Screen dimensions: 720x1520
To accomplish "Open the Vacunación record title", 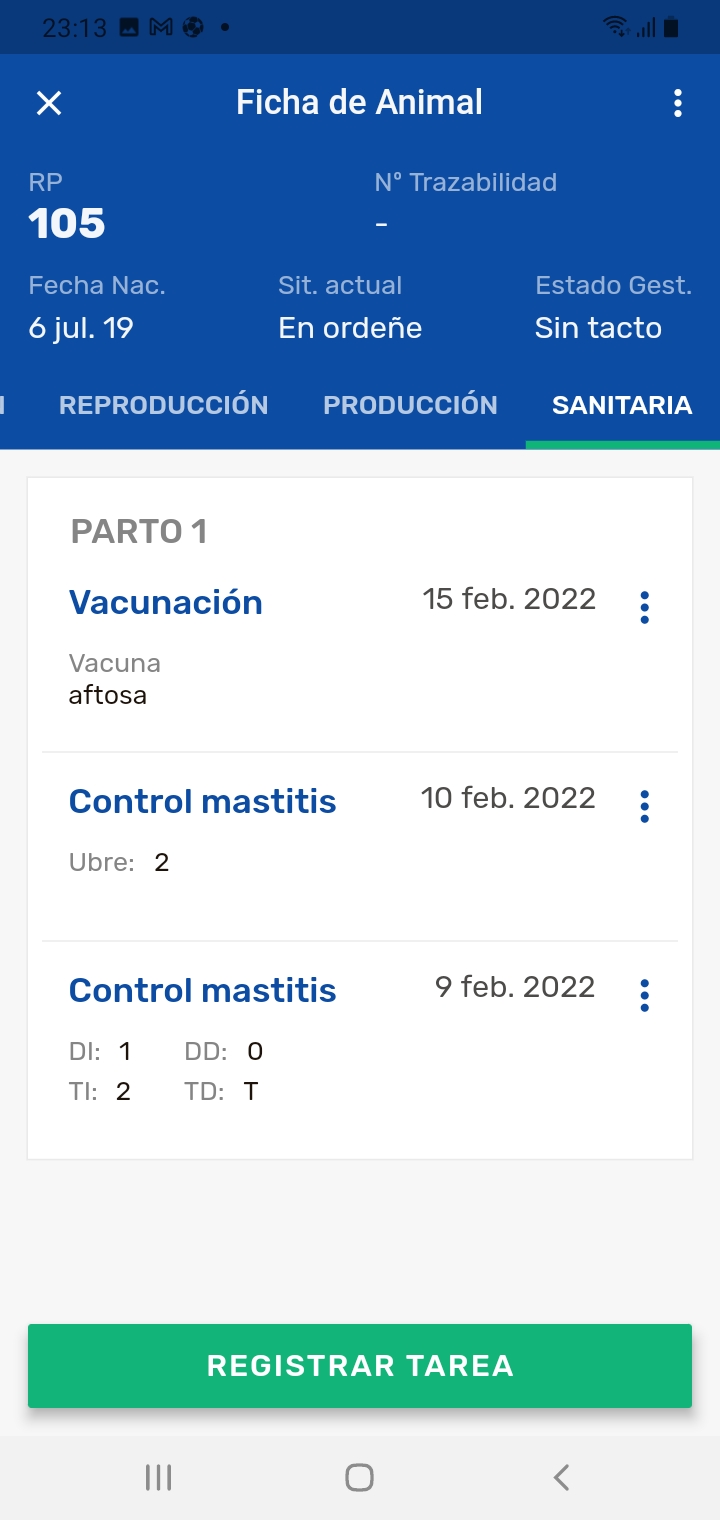I will coord(166,603).
